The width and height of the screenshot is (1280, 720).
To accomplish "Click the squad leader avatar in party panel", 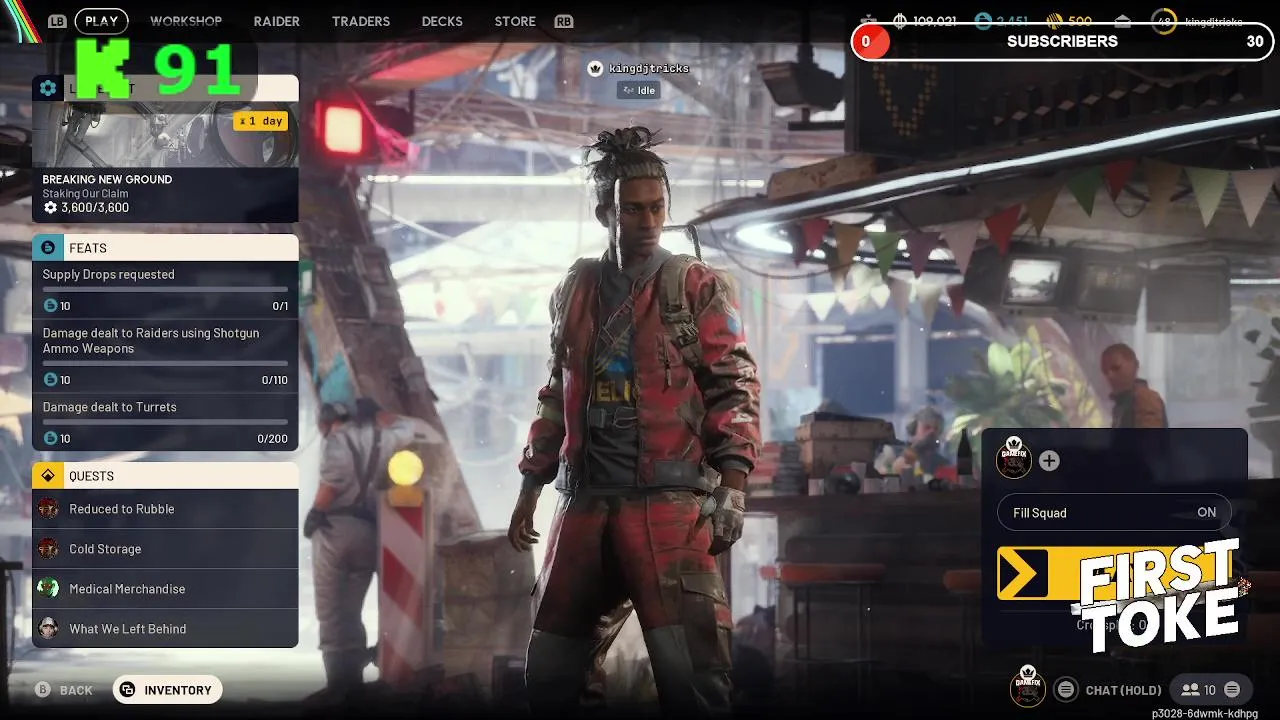I will (1015, 458).
